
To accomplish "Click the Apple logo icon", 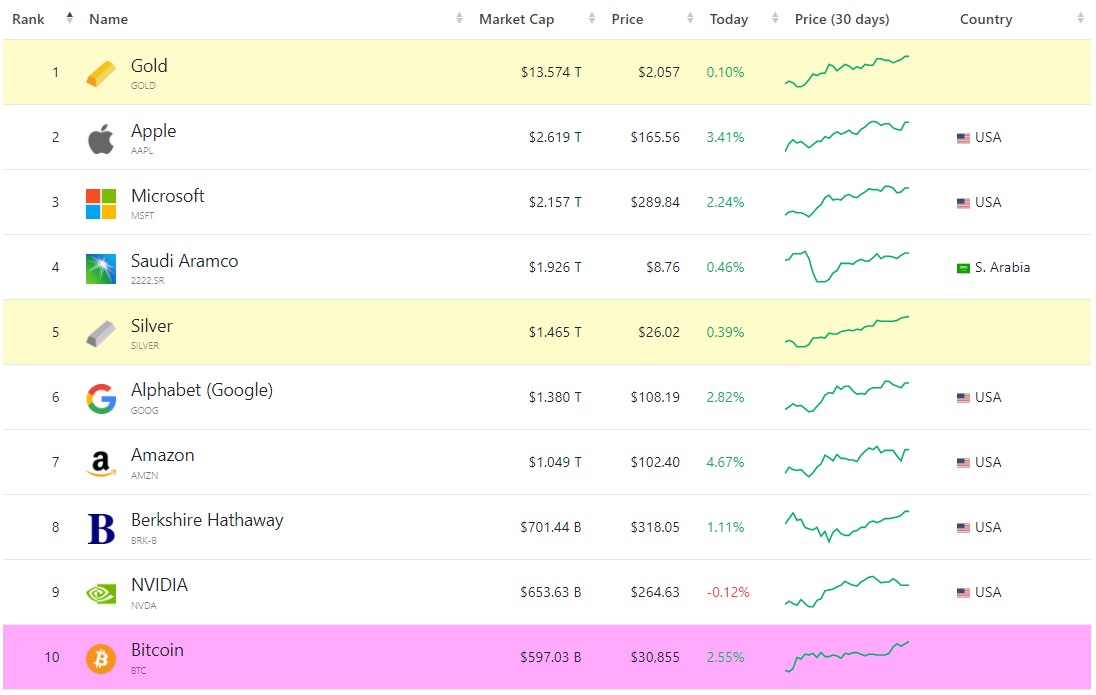I will [100, 138].
